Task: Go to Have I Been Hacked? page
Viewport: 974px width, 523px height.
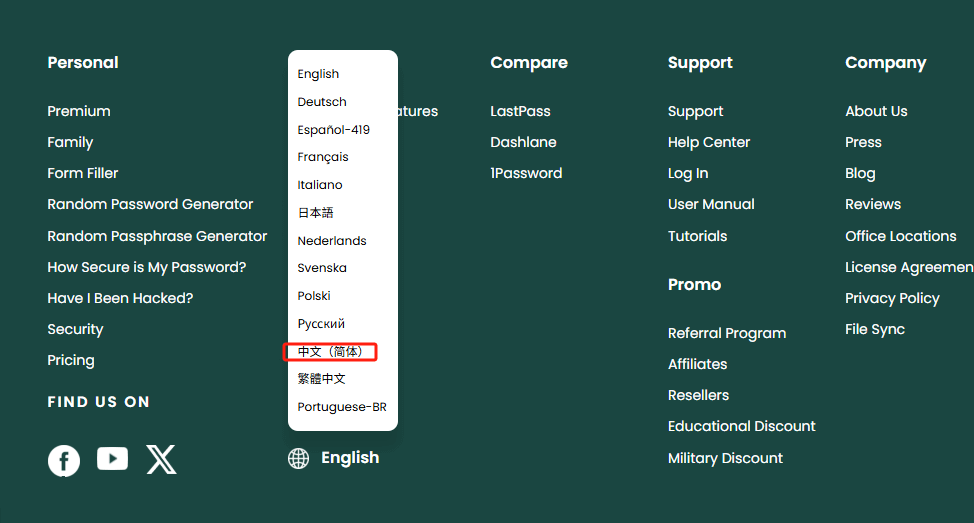Action: coord(120,298)
